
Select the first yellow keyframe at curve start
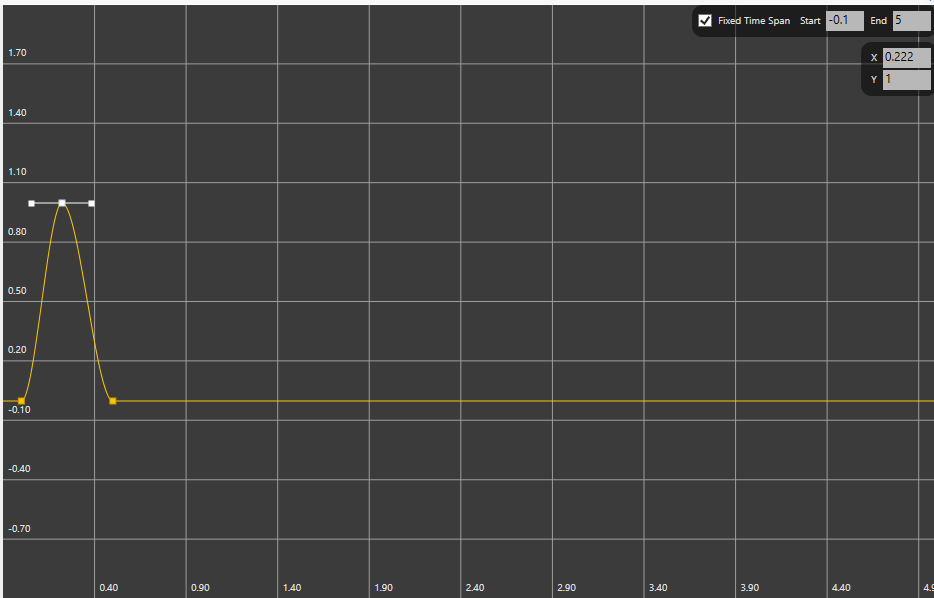(x=21, y=401)
